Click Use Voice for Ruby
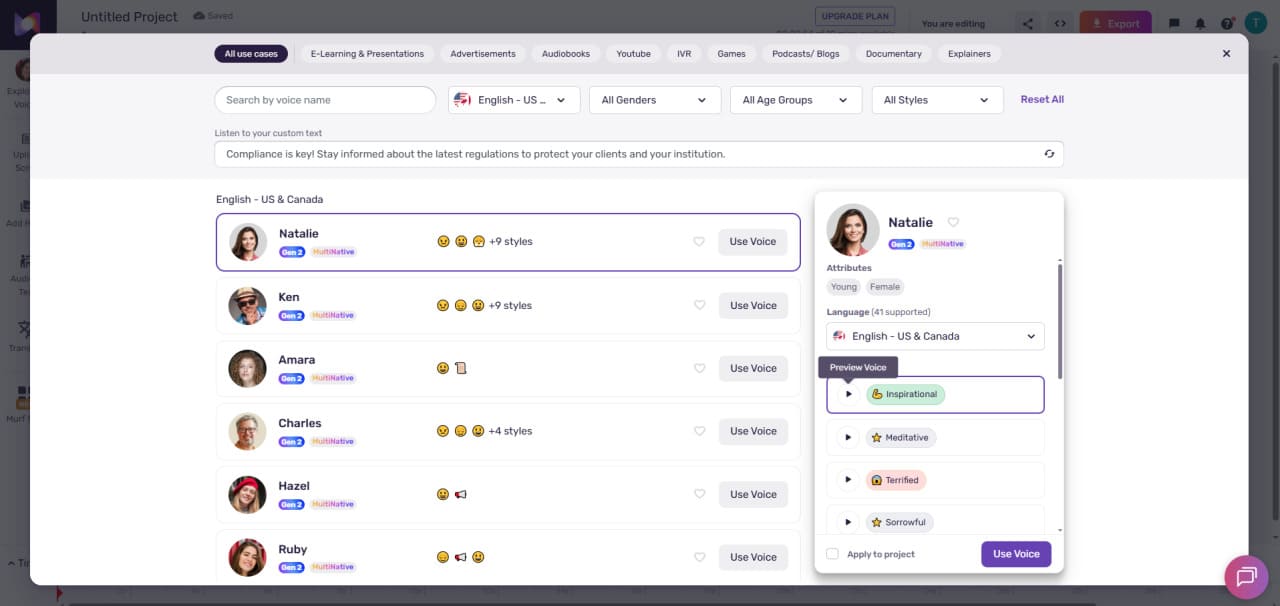 (753, 557)
